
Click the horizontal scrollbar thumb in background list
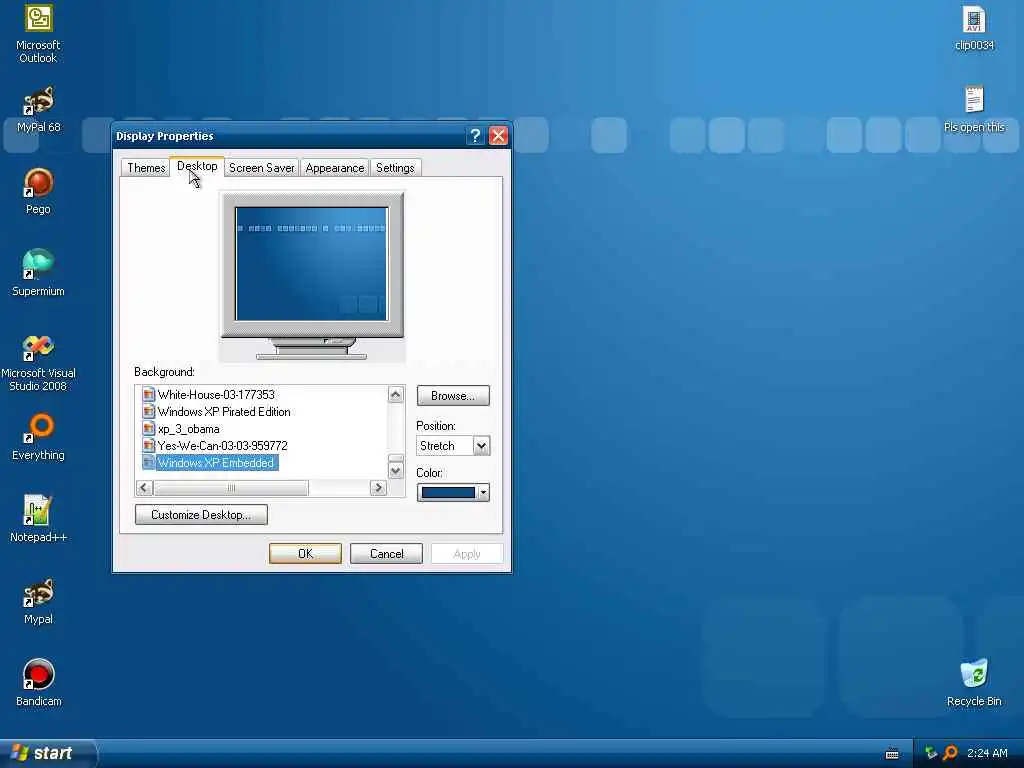(x=231, y=488)
